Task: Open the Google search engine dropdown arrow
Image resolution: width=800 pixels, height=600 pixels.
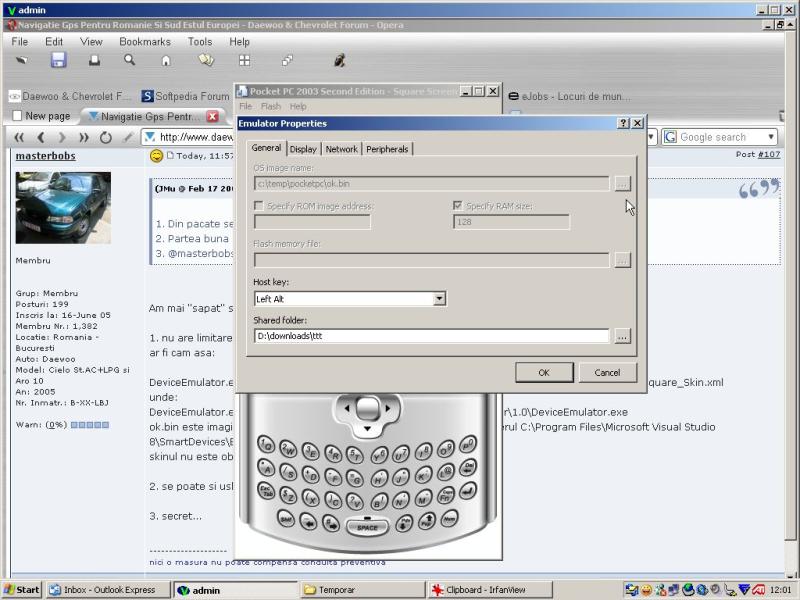Action: coord(771,137)
